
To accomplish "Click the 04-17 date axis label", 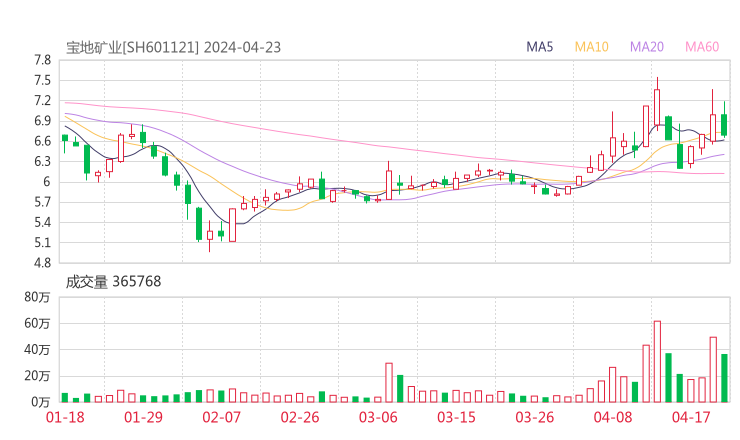I will [x=691, y=417].
